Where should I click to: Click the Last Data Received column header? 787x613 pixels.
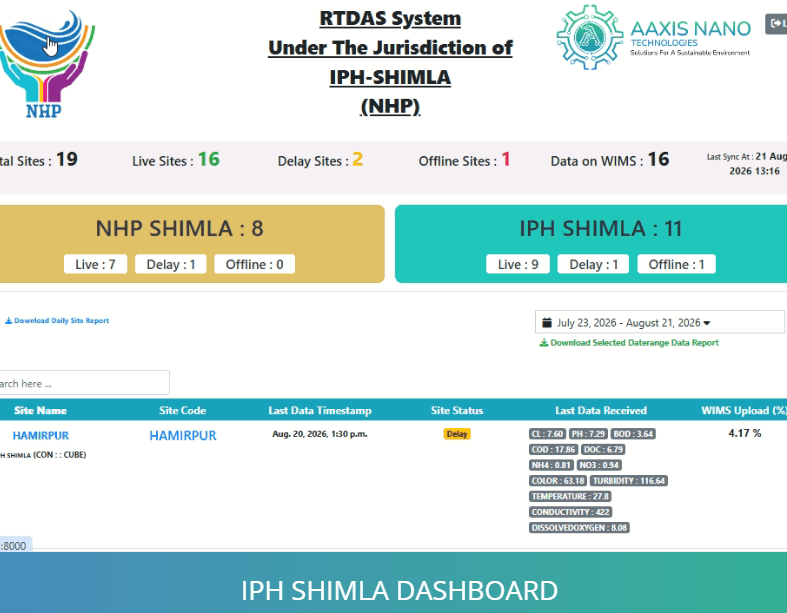pos(601,411)
